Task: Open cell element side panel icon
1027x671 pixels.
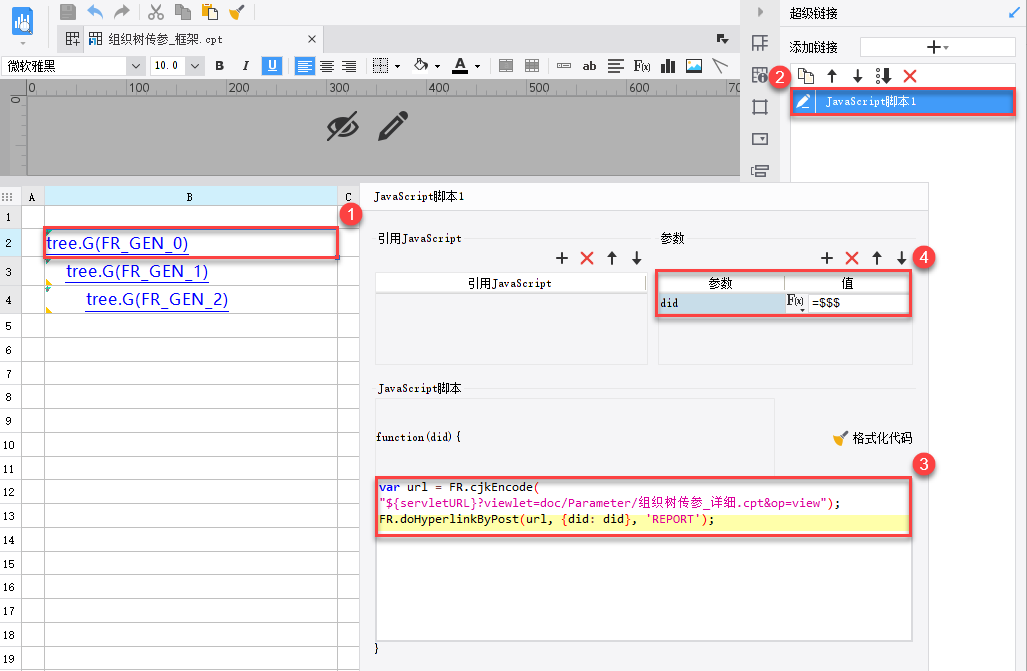Action: coord(760,43)
